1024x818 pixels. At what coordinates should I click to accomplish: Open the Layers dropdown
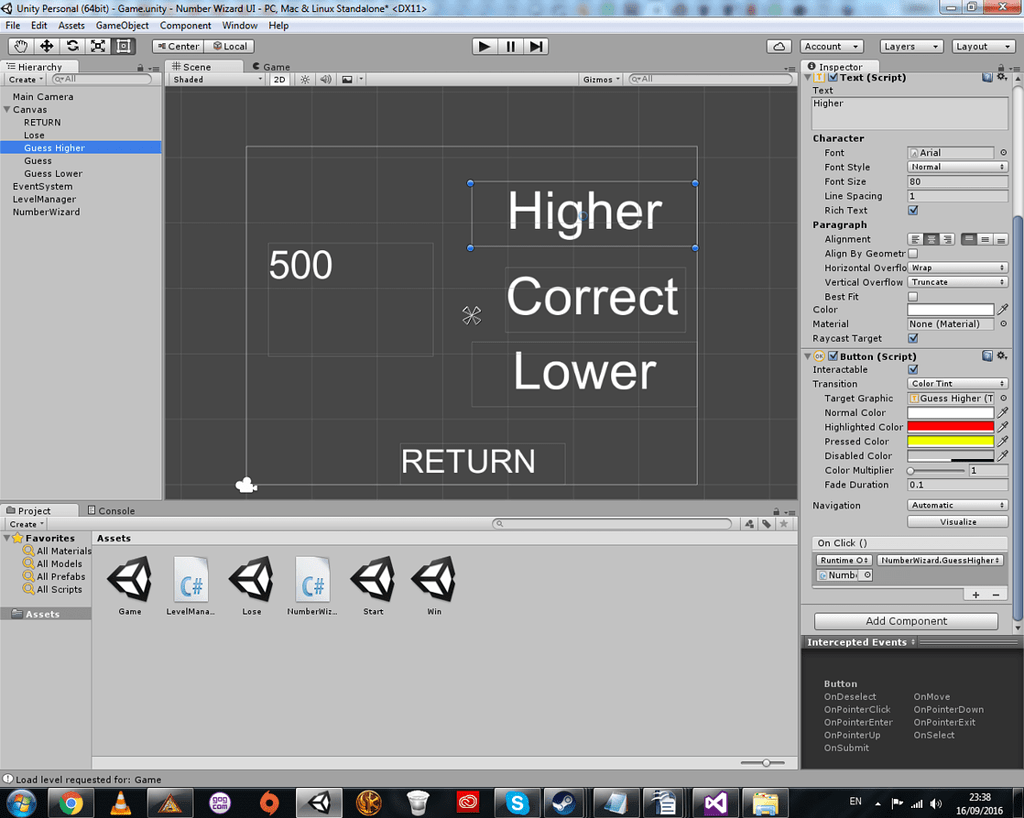point(911,46)
